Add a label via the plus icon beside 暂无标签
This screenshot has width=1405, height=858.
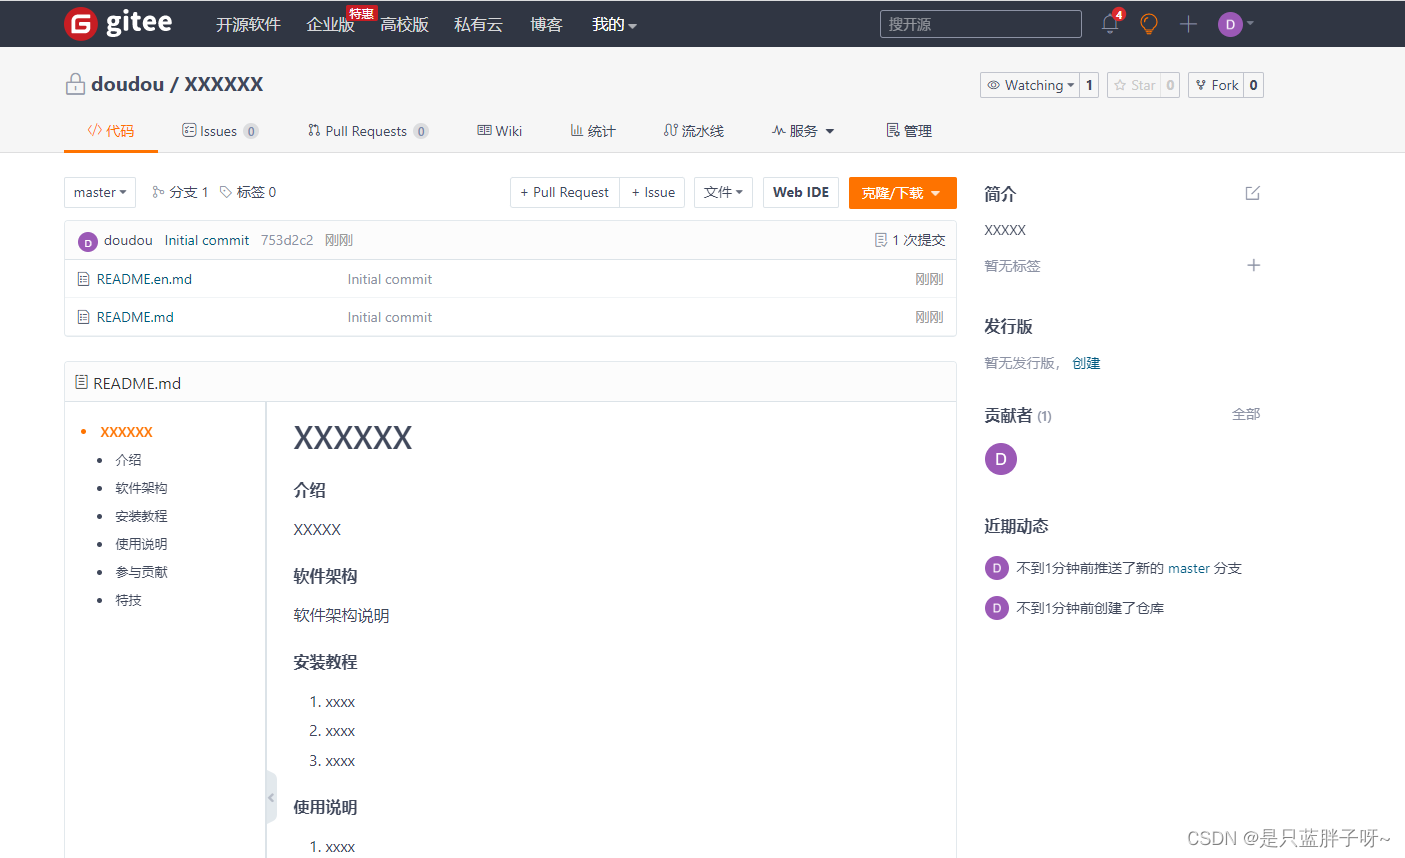(x=1253, y=265)
